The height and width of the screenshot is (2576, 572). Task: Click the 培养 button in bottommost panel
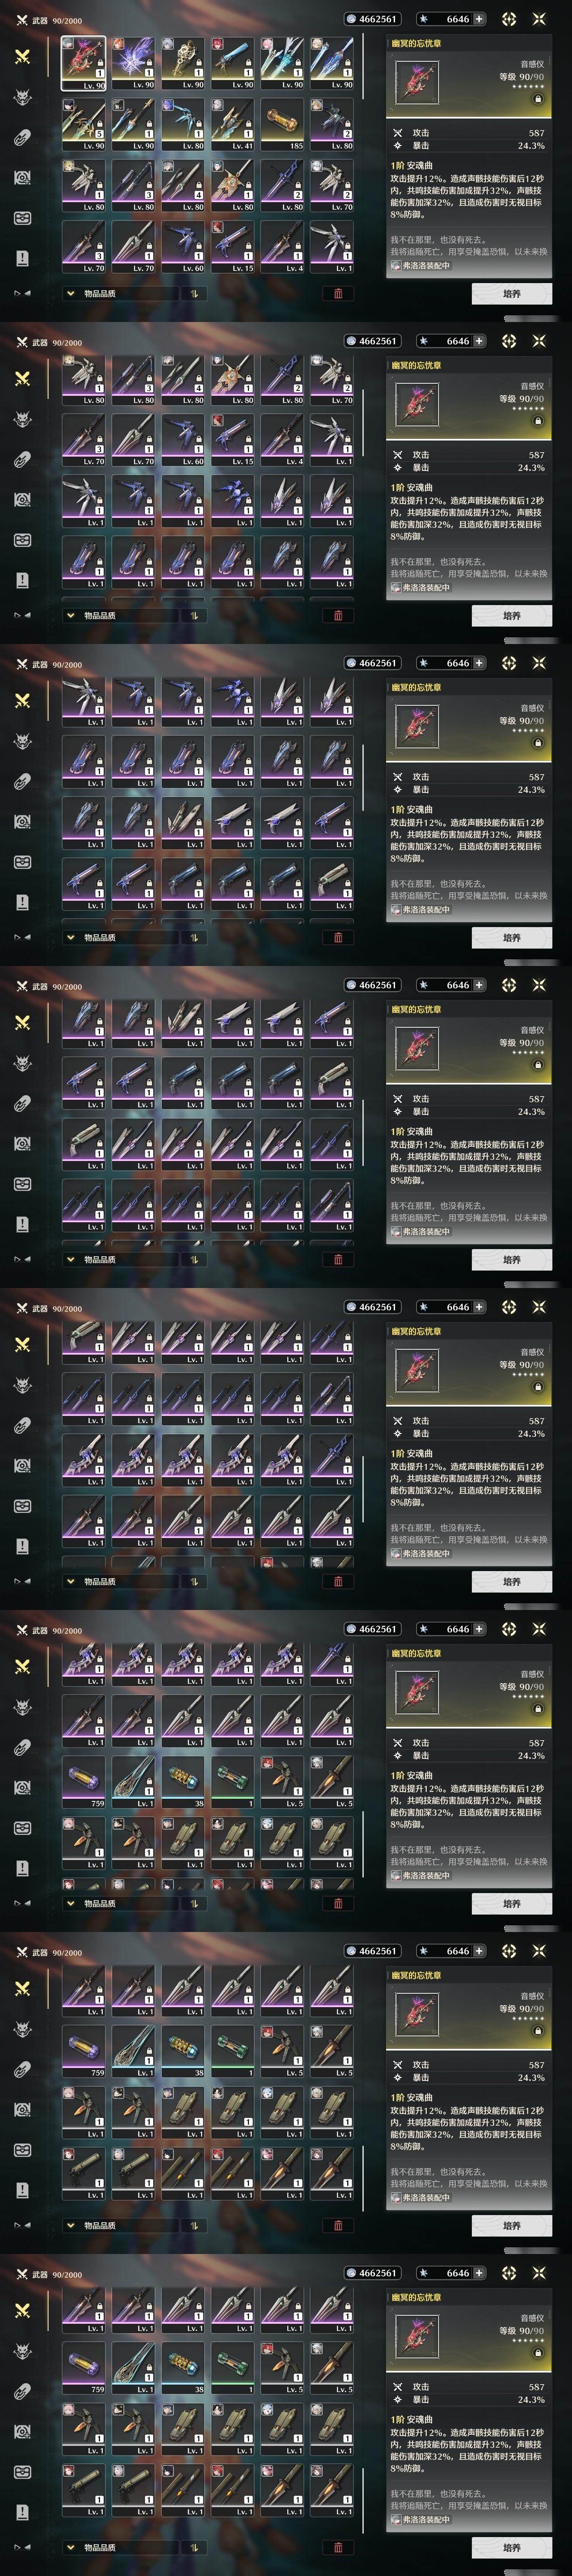pos(511,2547)
